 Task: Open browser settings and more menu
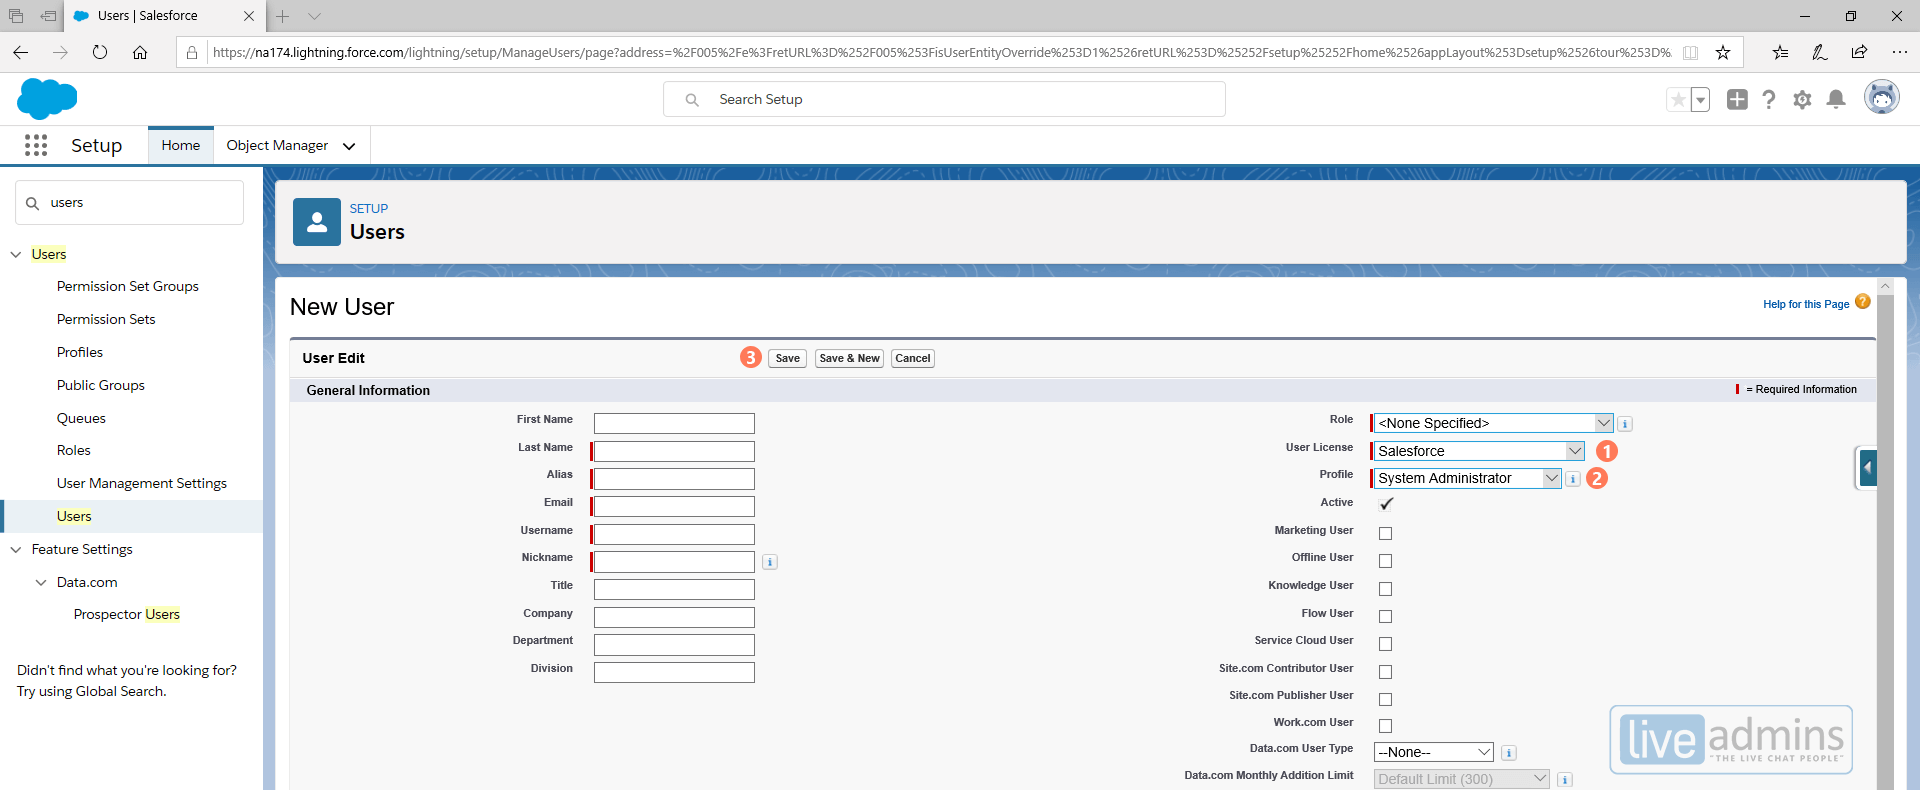[1899, 52]
